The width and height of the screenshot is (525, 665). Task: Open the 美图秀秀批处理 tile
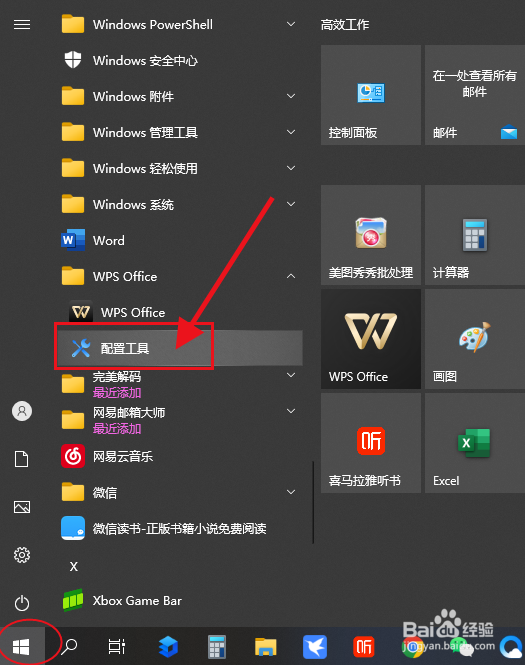pyautogui.click(x=371, y=235)
